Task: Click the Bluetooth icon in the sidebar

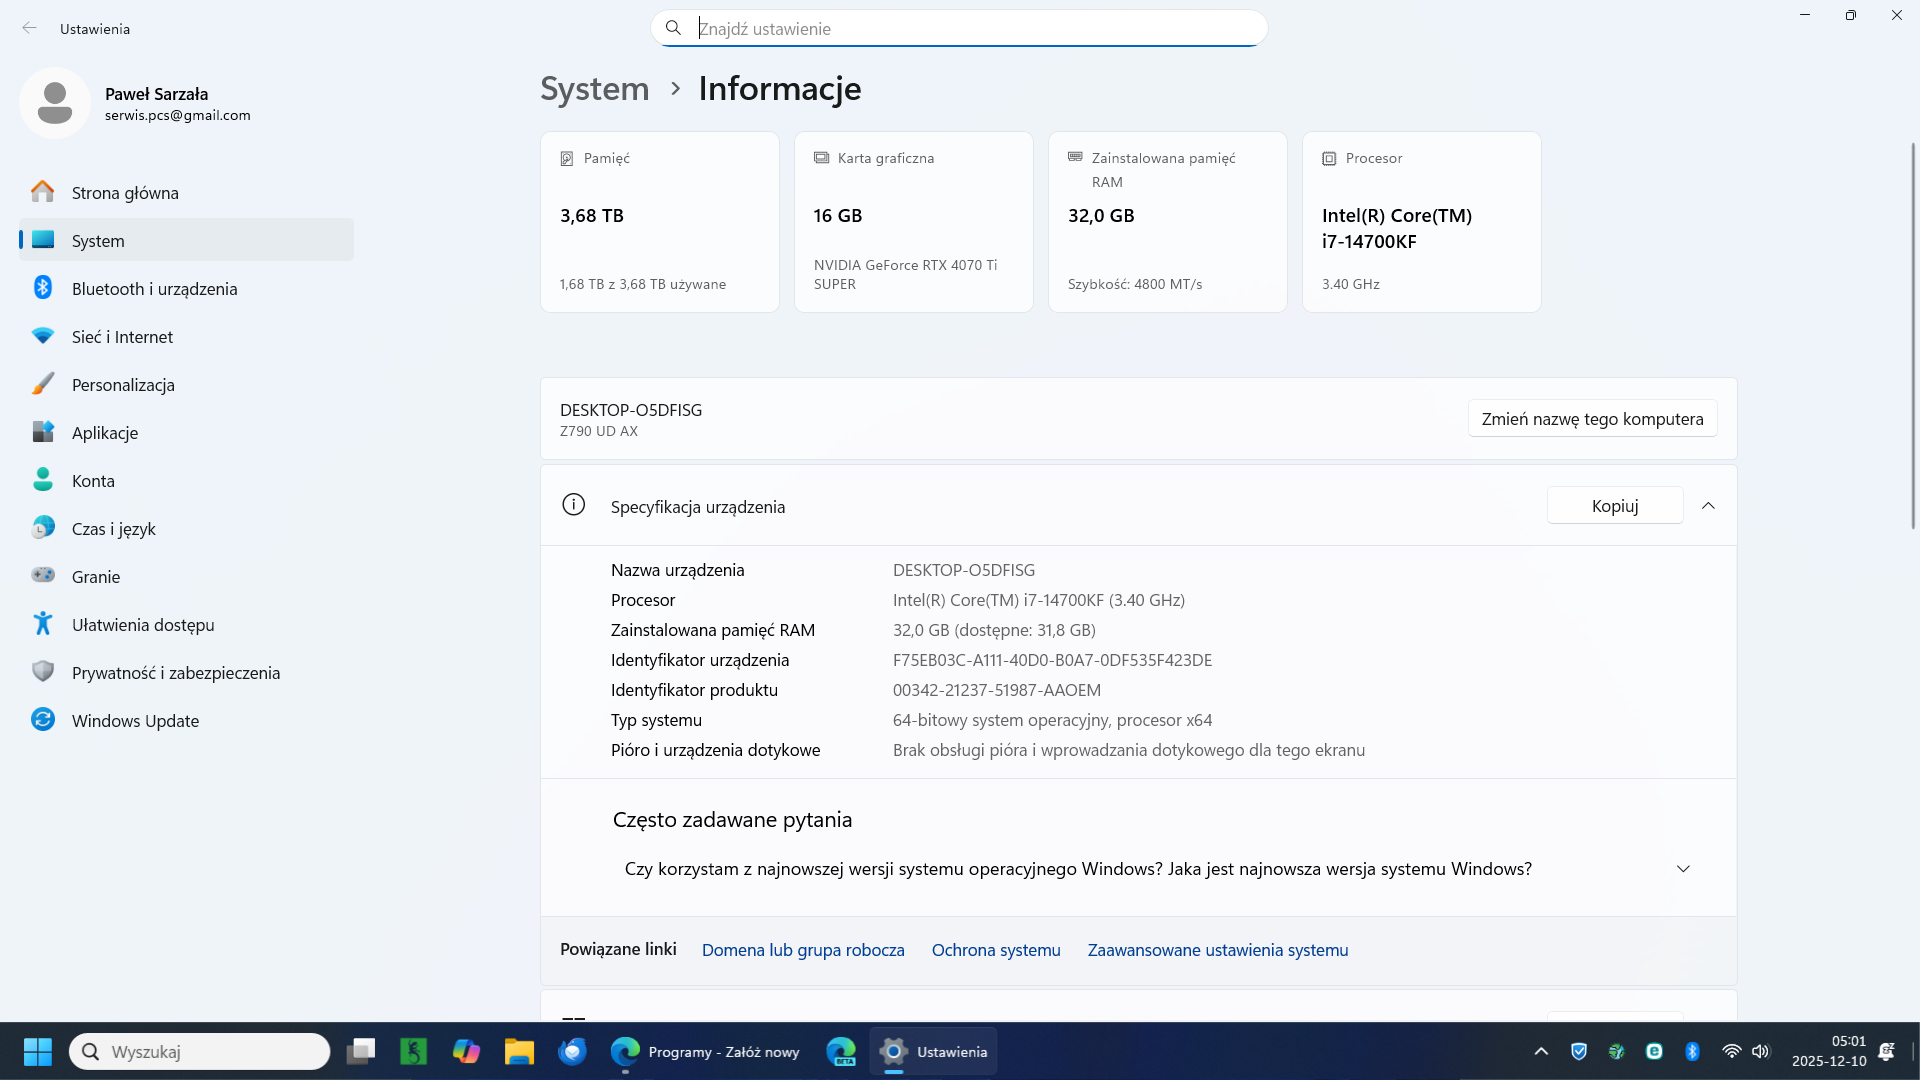Action: [42, 288]
